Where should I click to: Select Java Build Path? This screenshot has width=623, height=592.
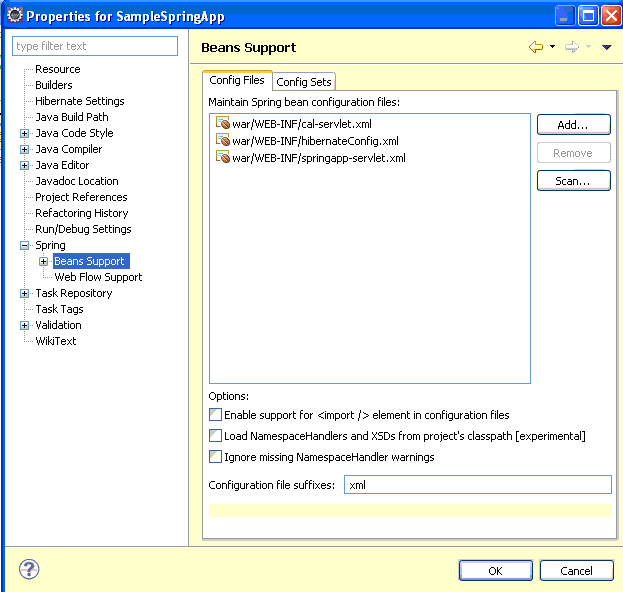72,117
